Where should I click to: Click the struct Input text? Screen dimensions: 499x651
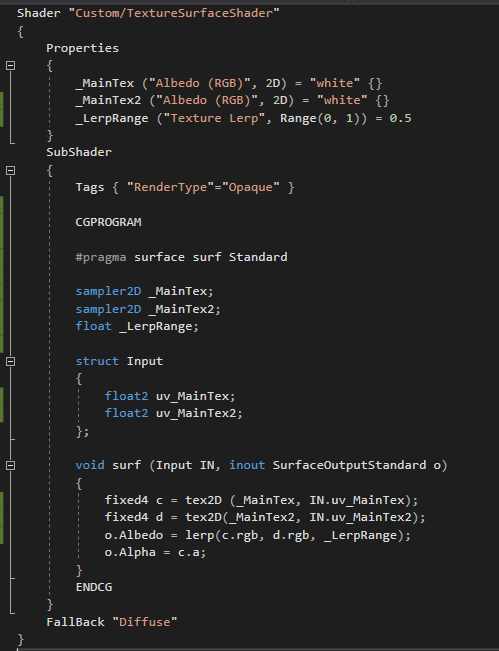click(119, 361)
